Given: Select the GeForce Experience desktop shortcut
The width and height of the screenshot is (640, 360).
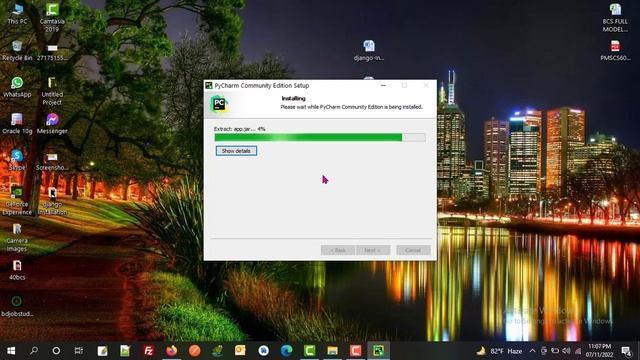Looking at the screenshot, I should [17, 200].
